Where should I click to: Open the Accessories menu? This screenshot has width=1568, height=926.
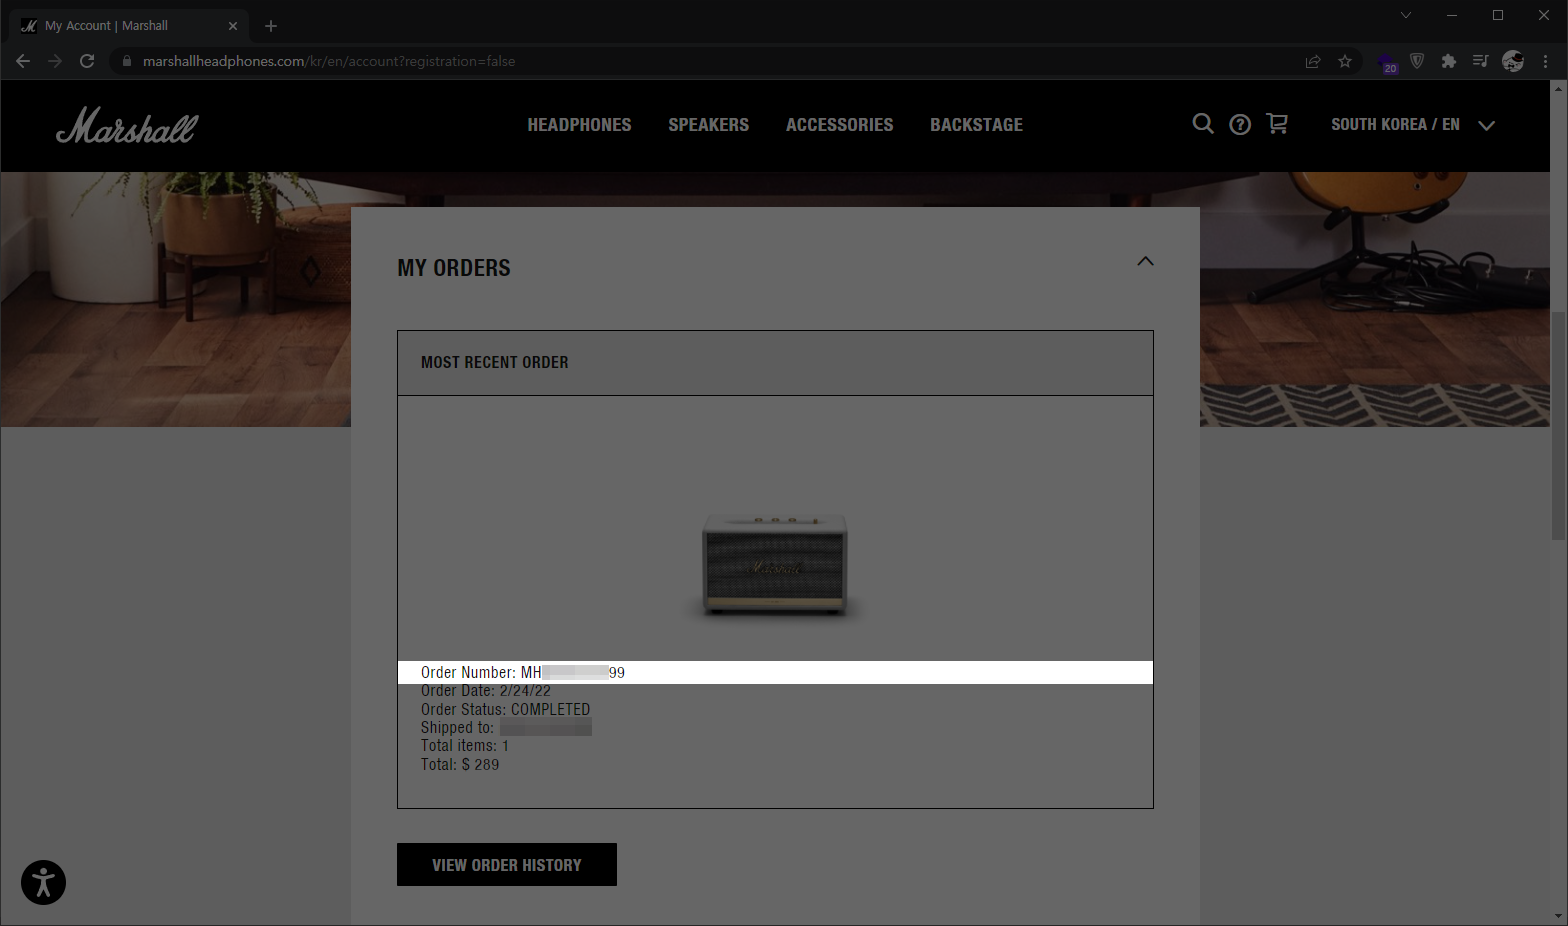tap(840, 125)
